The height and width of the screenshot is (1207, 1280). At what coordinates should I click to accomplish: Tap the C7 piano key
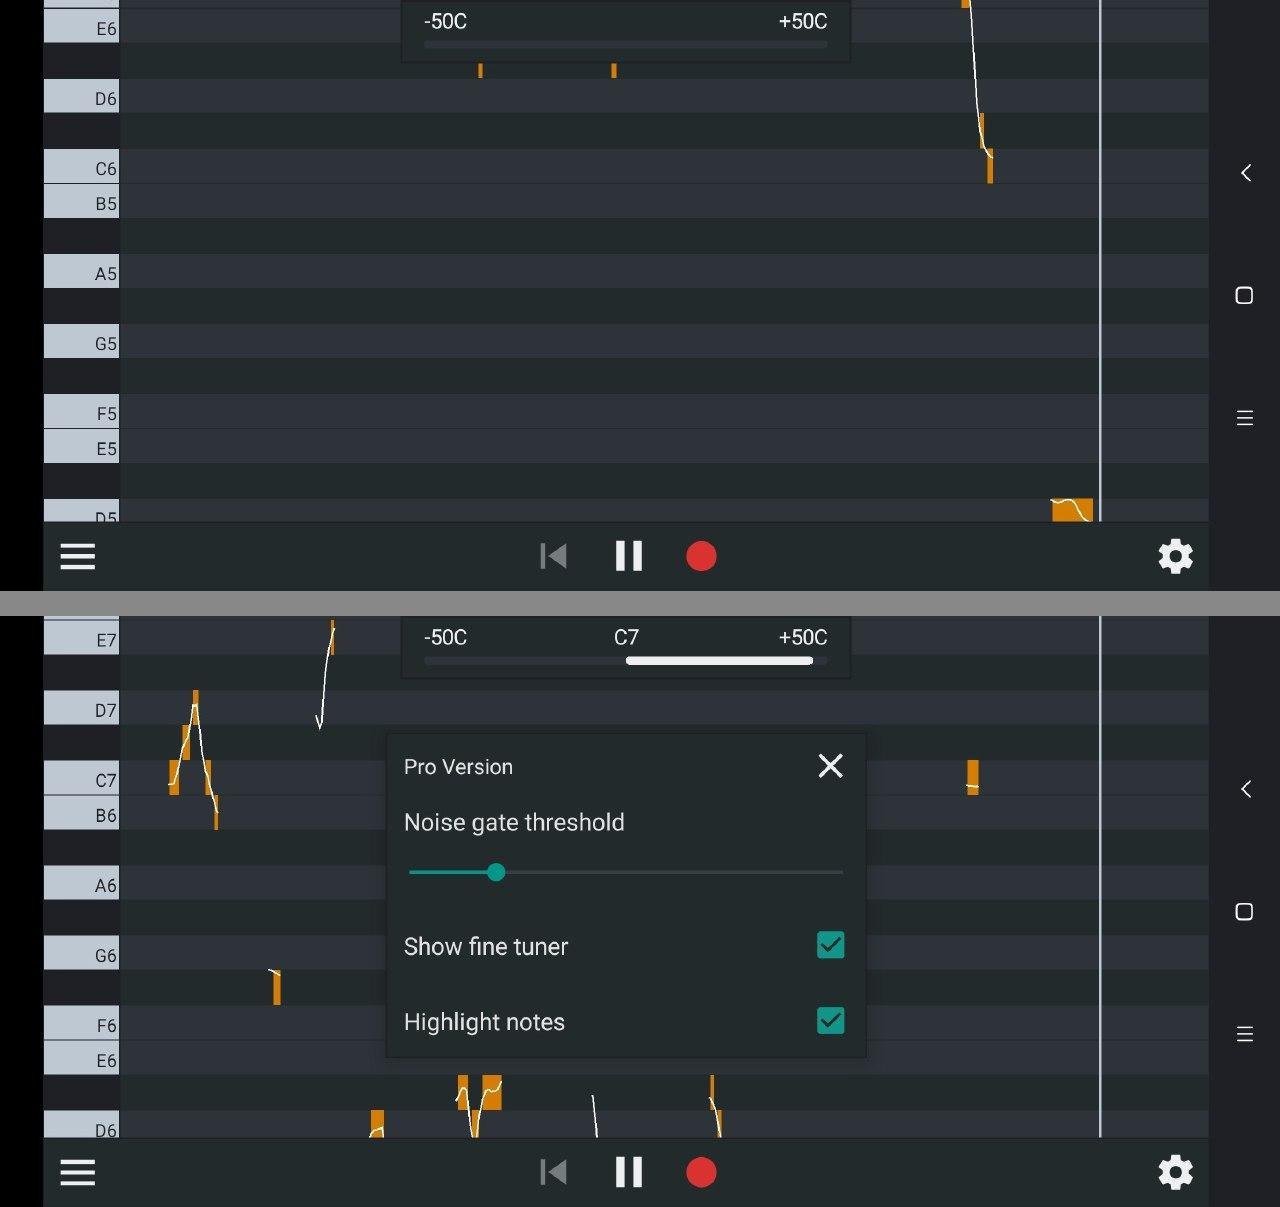click(x=82, y=779)
